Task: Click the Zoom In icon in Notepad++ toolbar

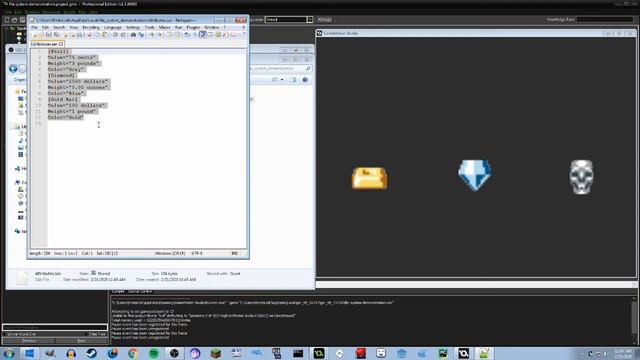Action: 151,35
